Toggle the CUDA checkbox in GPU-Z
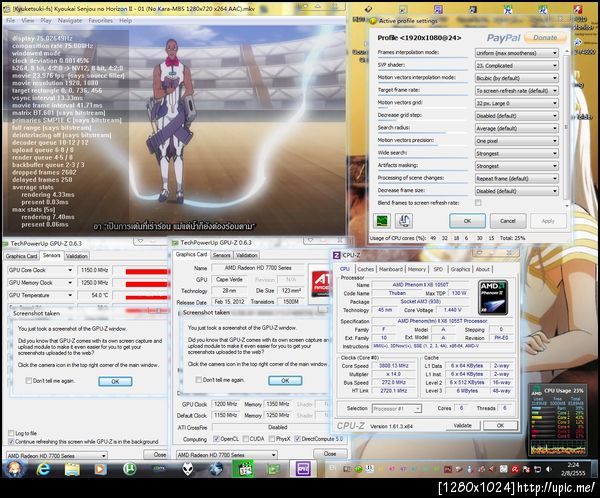 pyautogui.click(x=246, y=439)
